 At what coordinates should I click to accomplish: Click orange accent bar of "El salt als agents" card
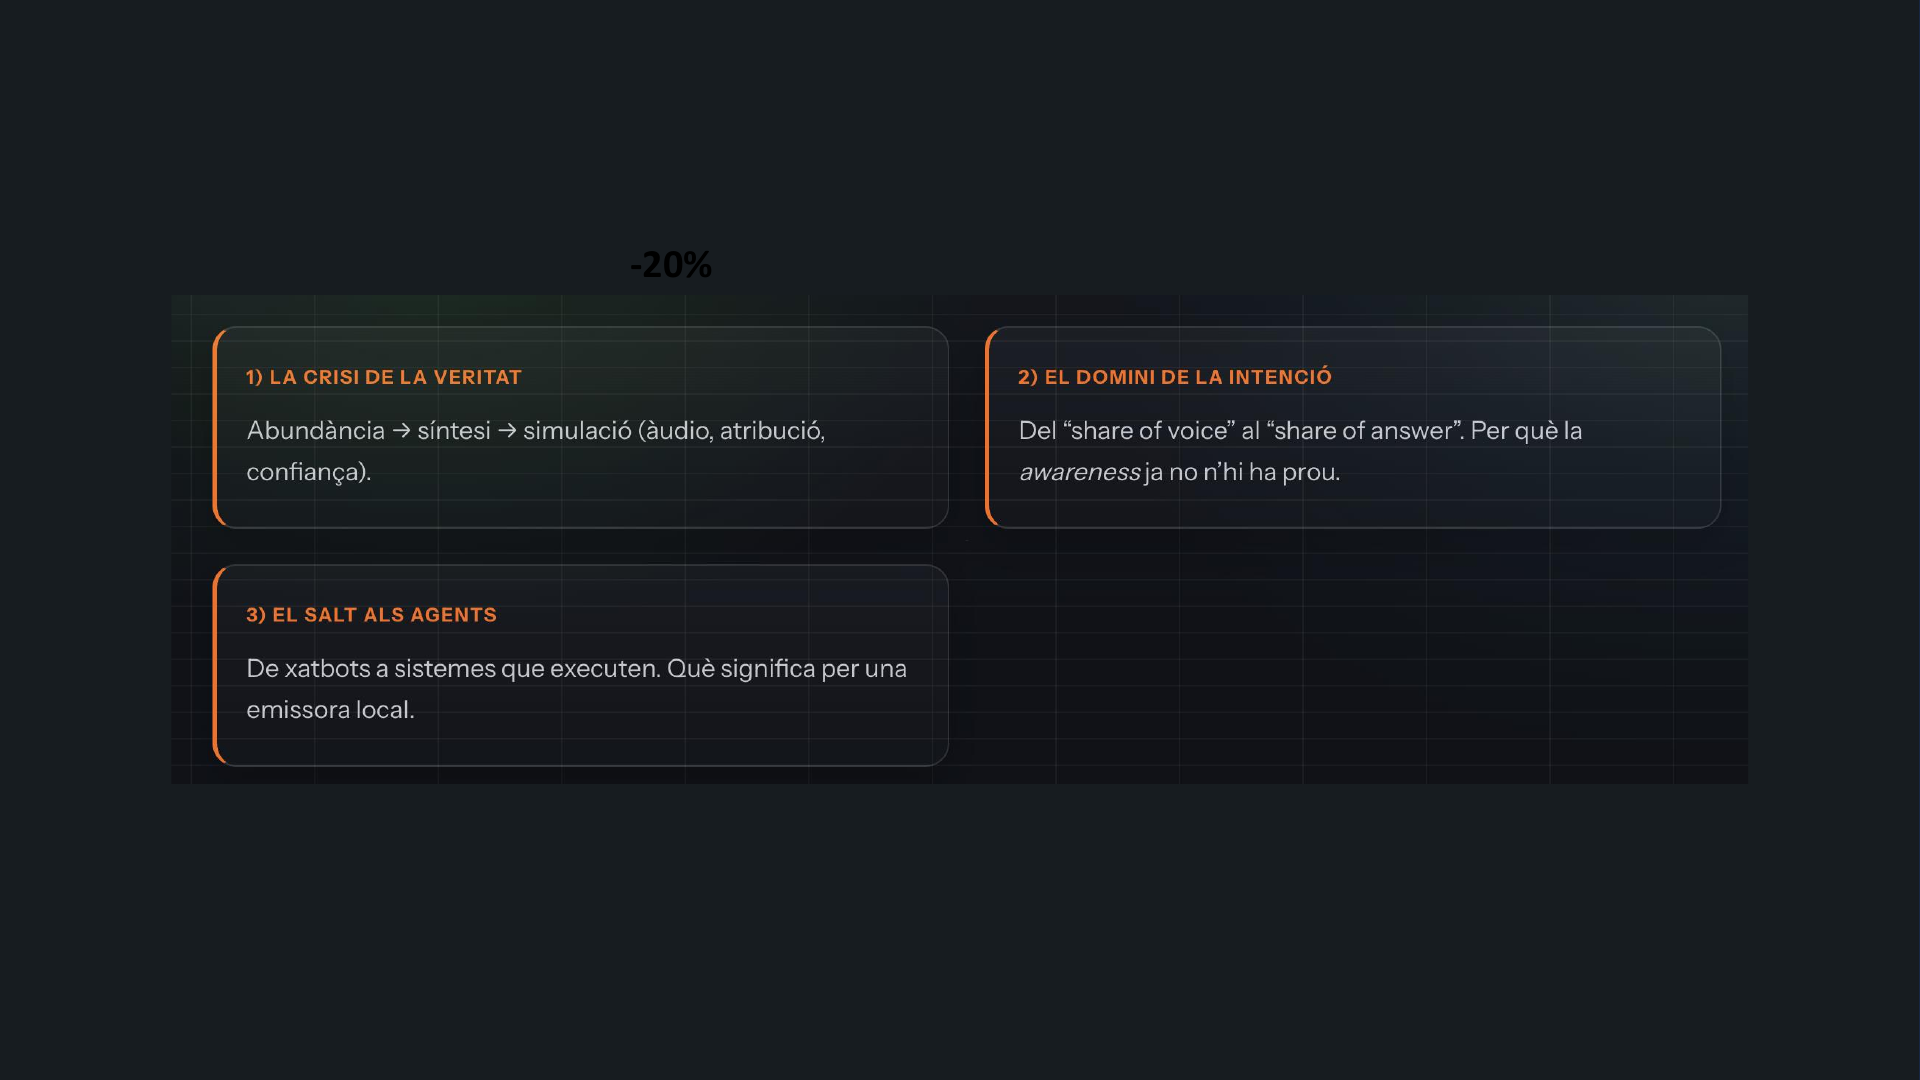point(215,665)
